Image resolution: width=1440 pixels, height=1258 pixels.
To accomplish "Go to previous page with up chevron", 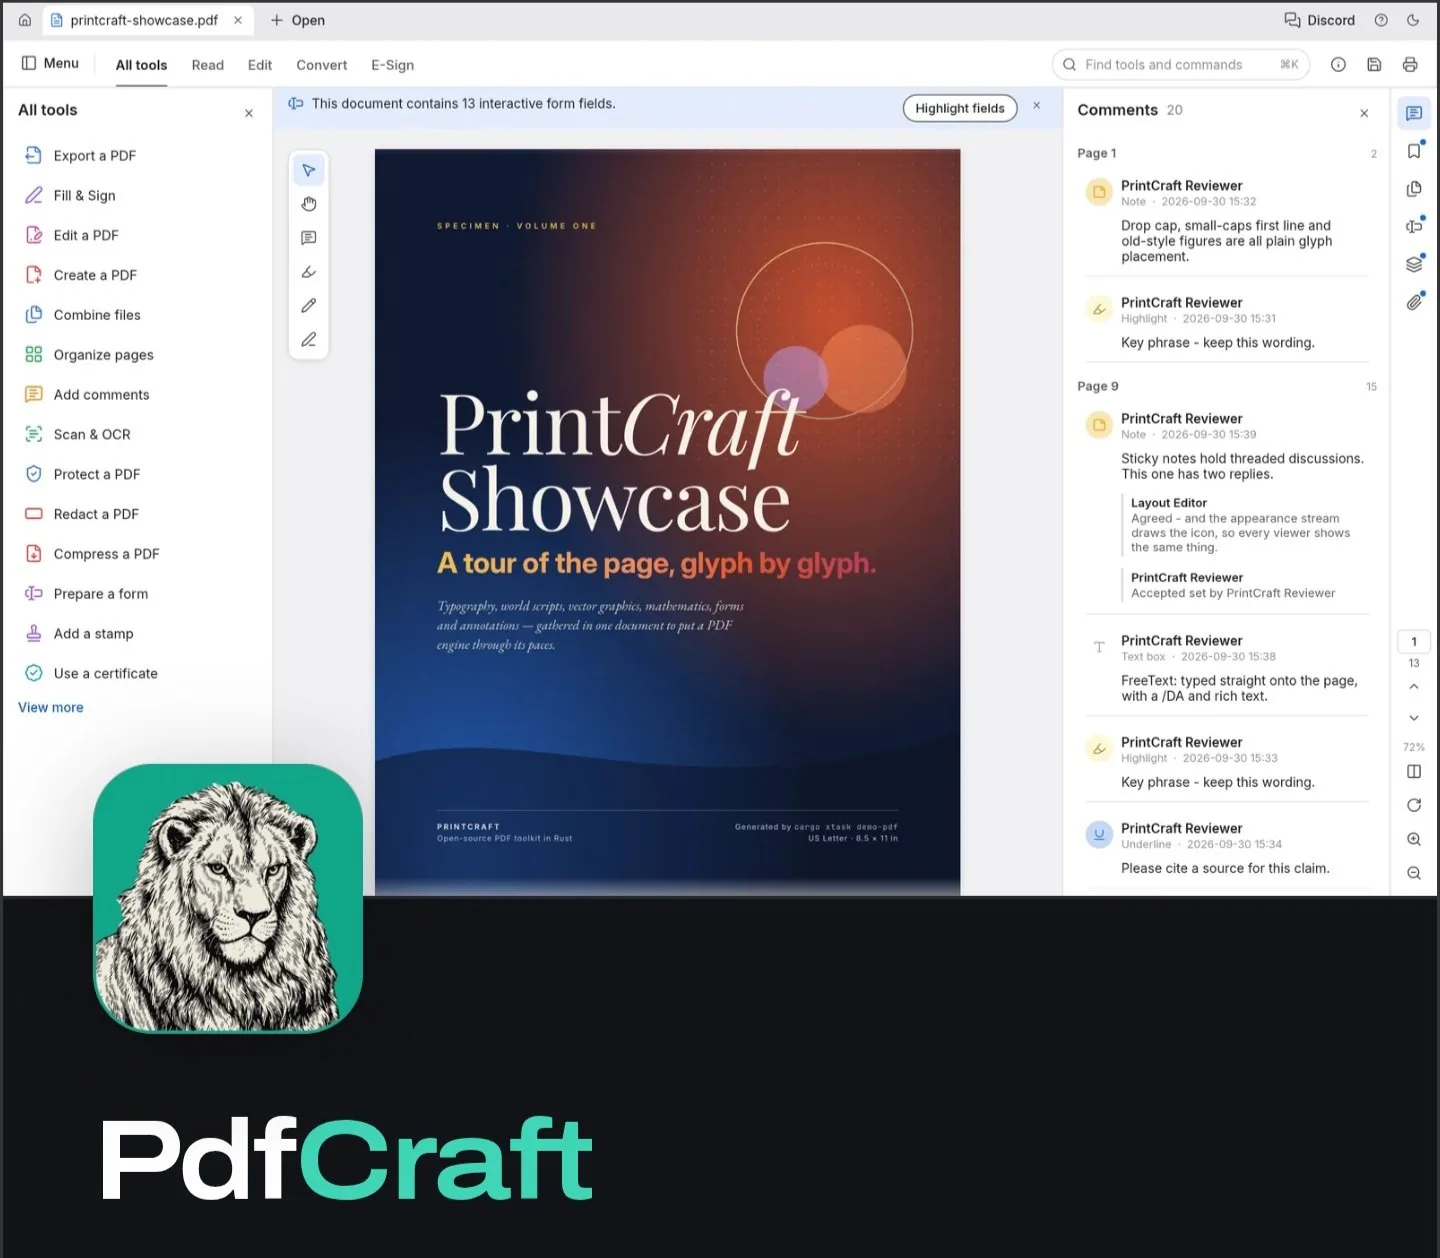I will coord(1414,687).
